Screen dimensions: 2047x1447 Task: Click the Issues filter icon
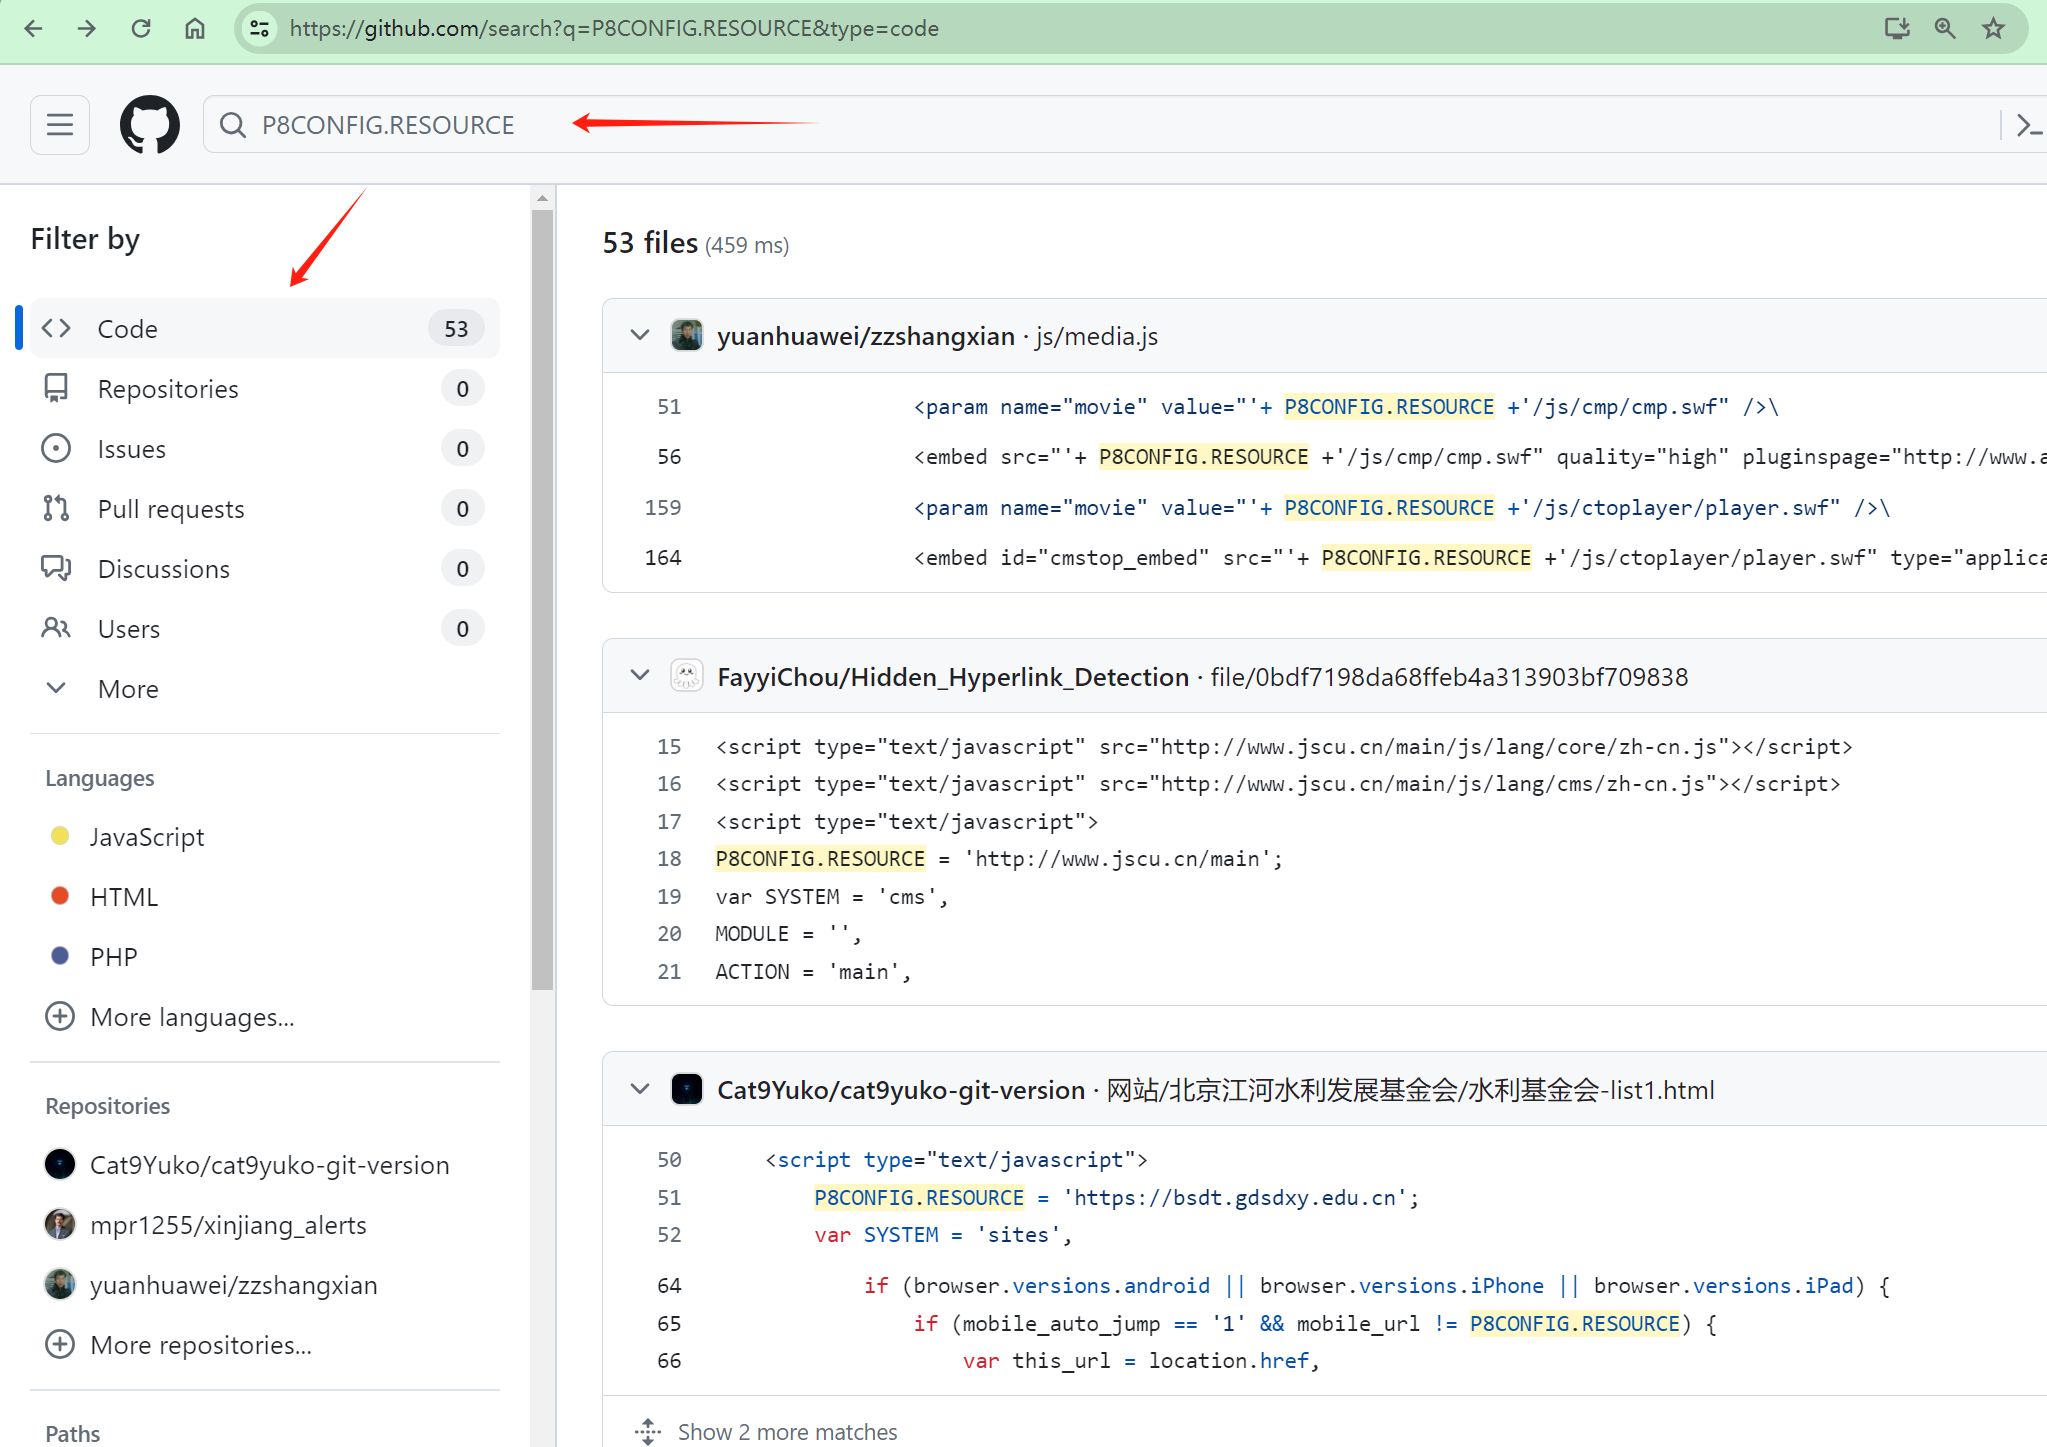(56, 448)
